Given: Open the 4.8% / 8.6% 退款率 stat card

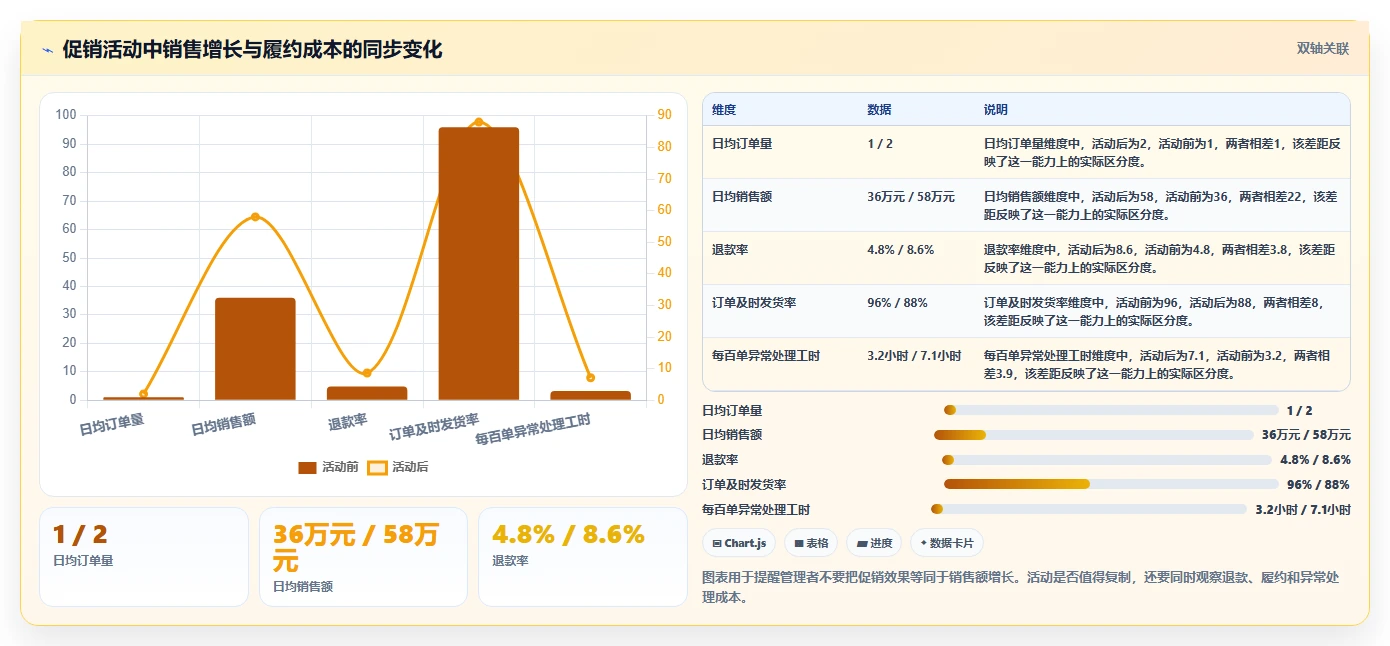Looking at the screenshot, I should coord(583,557).
